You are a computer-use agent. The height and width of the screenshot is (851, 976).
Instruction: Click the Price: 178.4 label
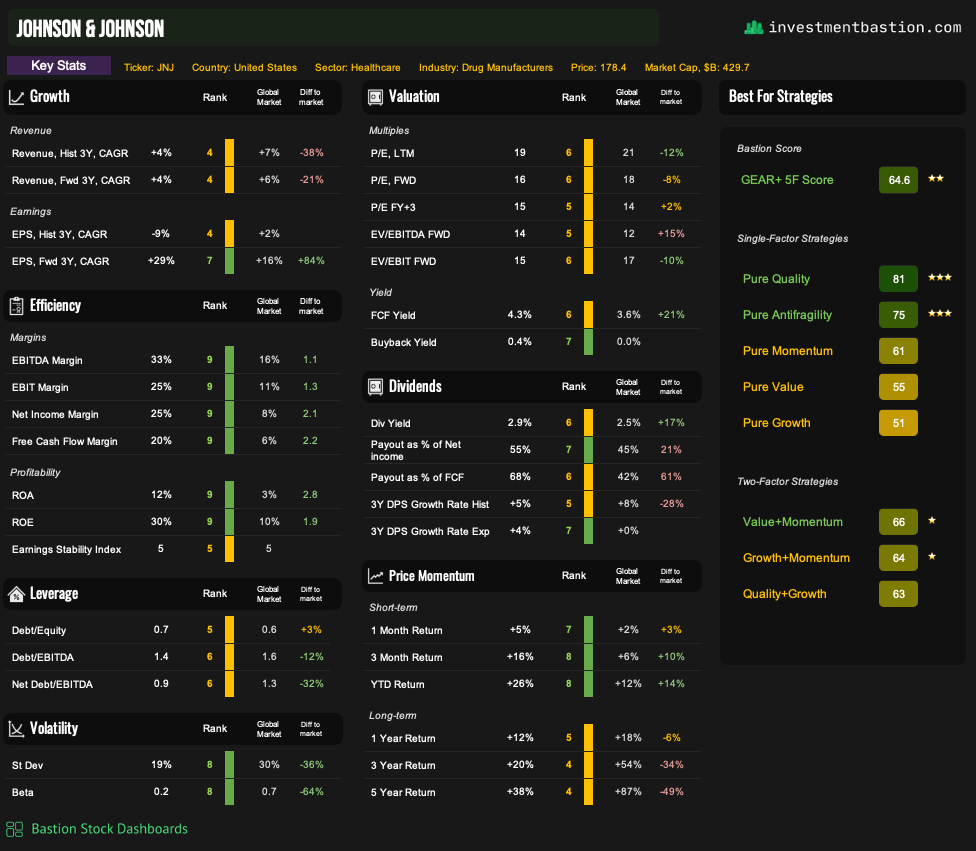coord(598,68)
